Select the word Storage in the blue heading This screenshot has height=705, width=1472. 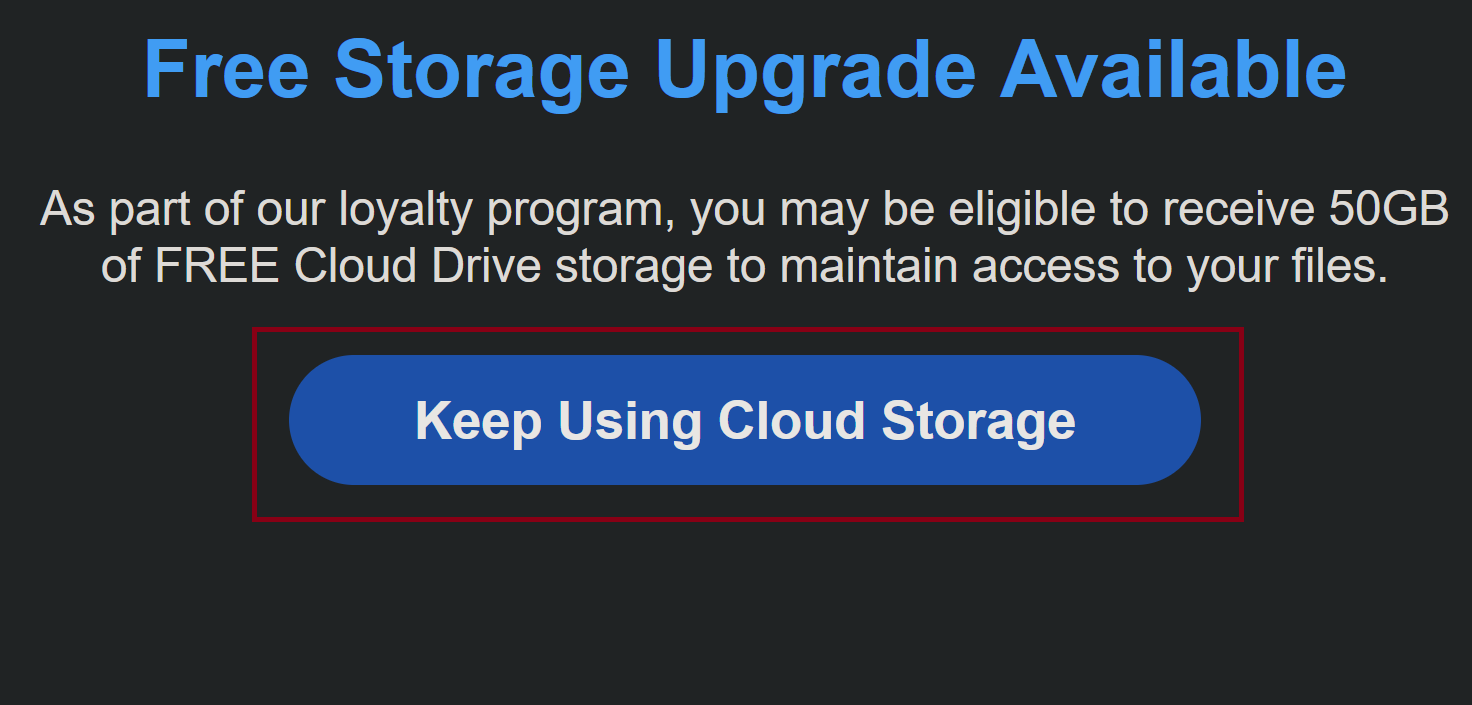point(482,69)
